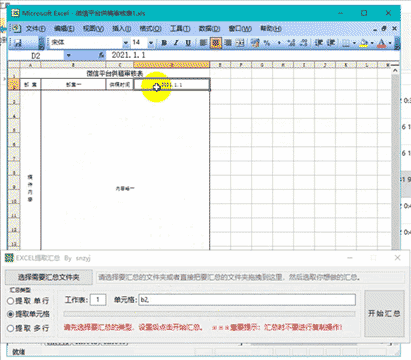This screenshot has width=411, height=360.
Task: Click Increase Decimal icon
Action: pos(291,43)
